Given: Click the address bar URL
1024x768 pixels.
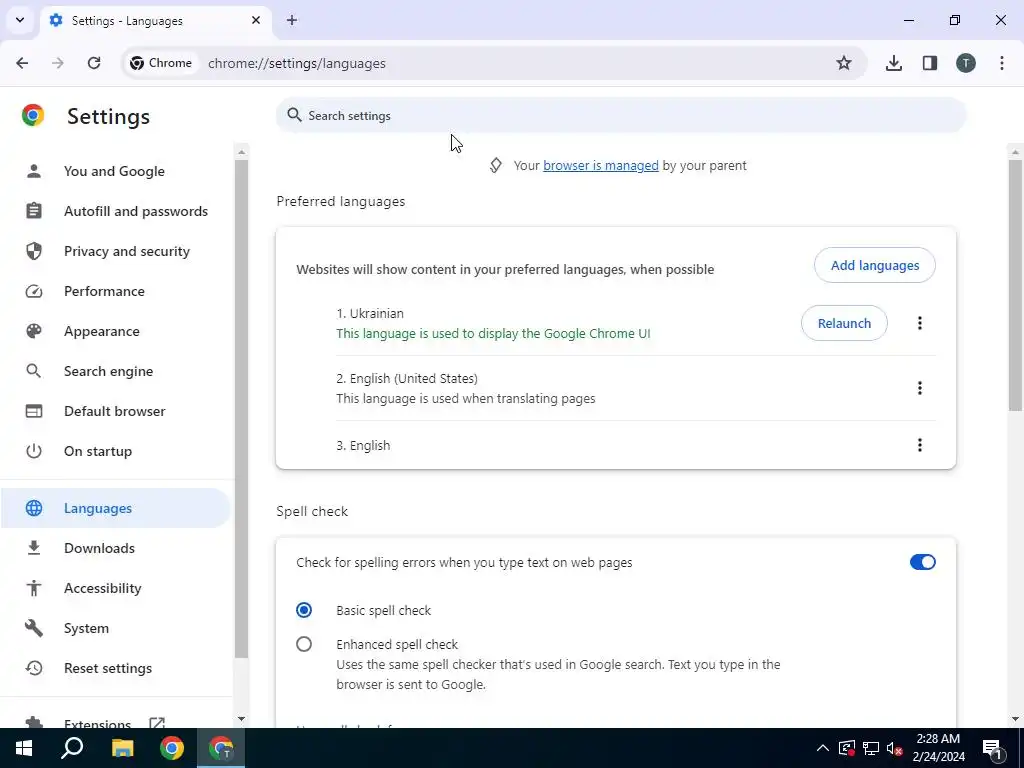Looking at the screenshot, I should (x=296, y=63).
